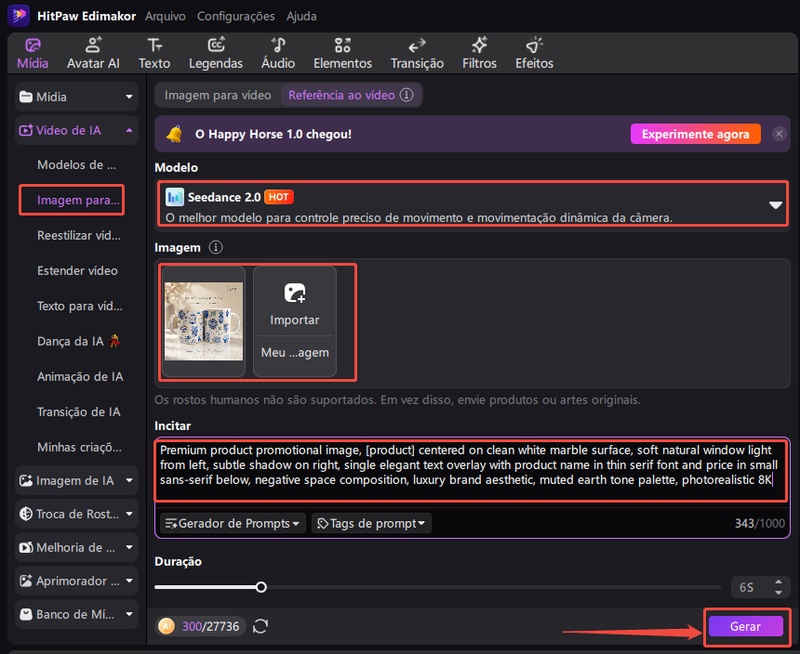
Task: Collapse the Vídeo de IA section
Action: click(77, 131)
